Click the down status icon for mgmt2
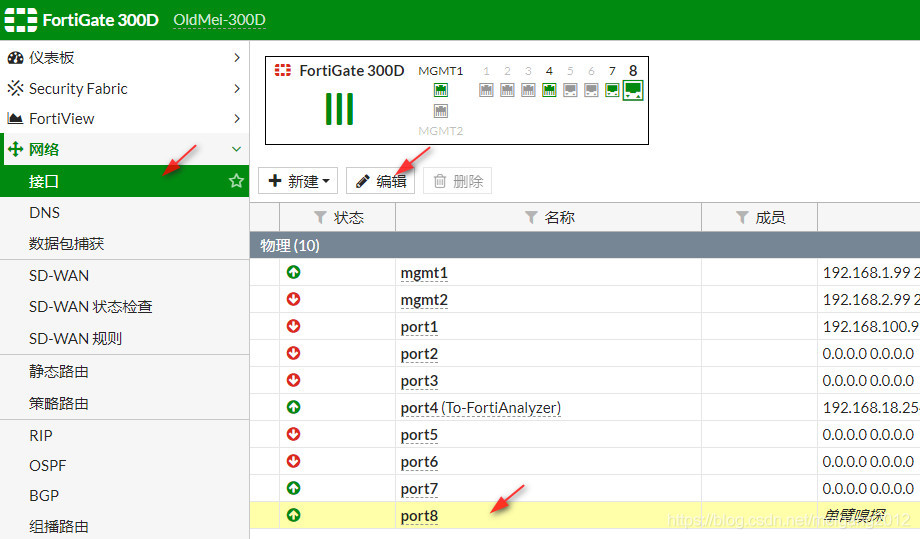 293,299
